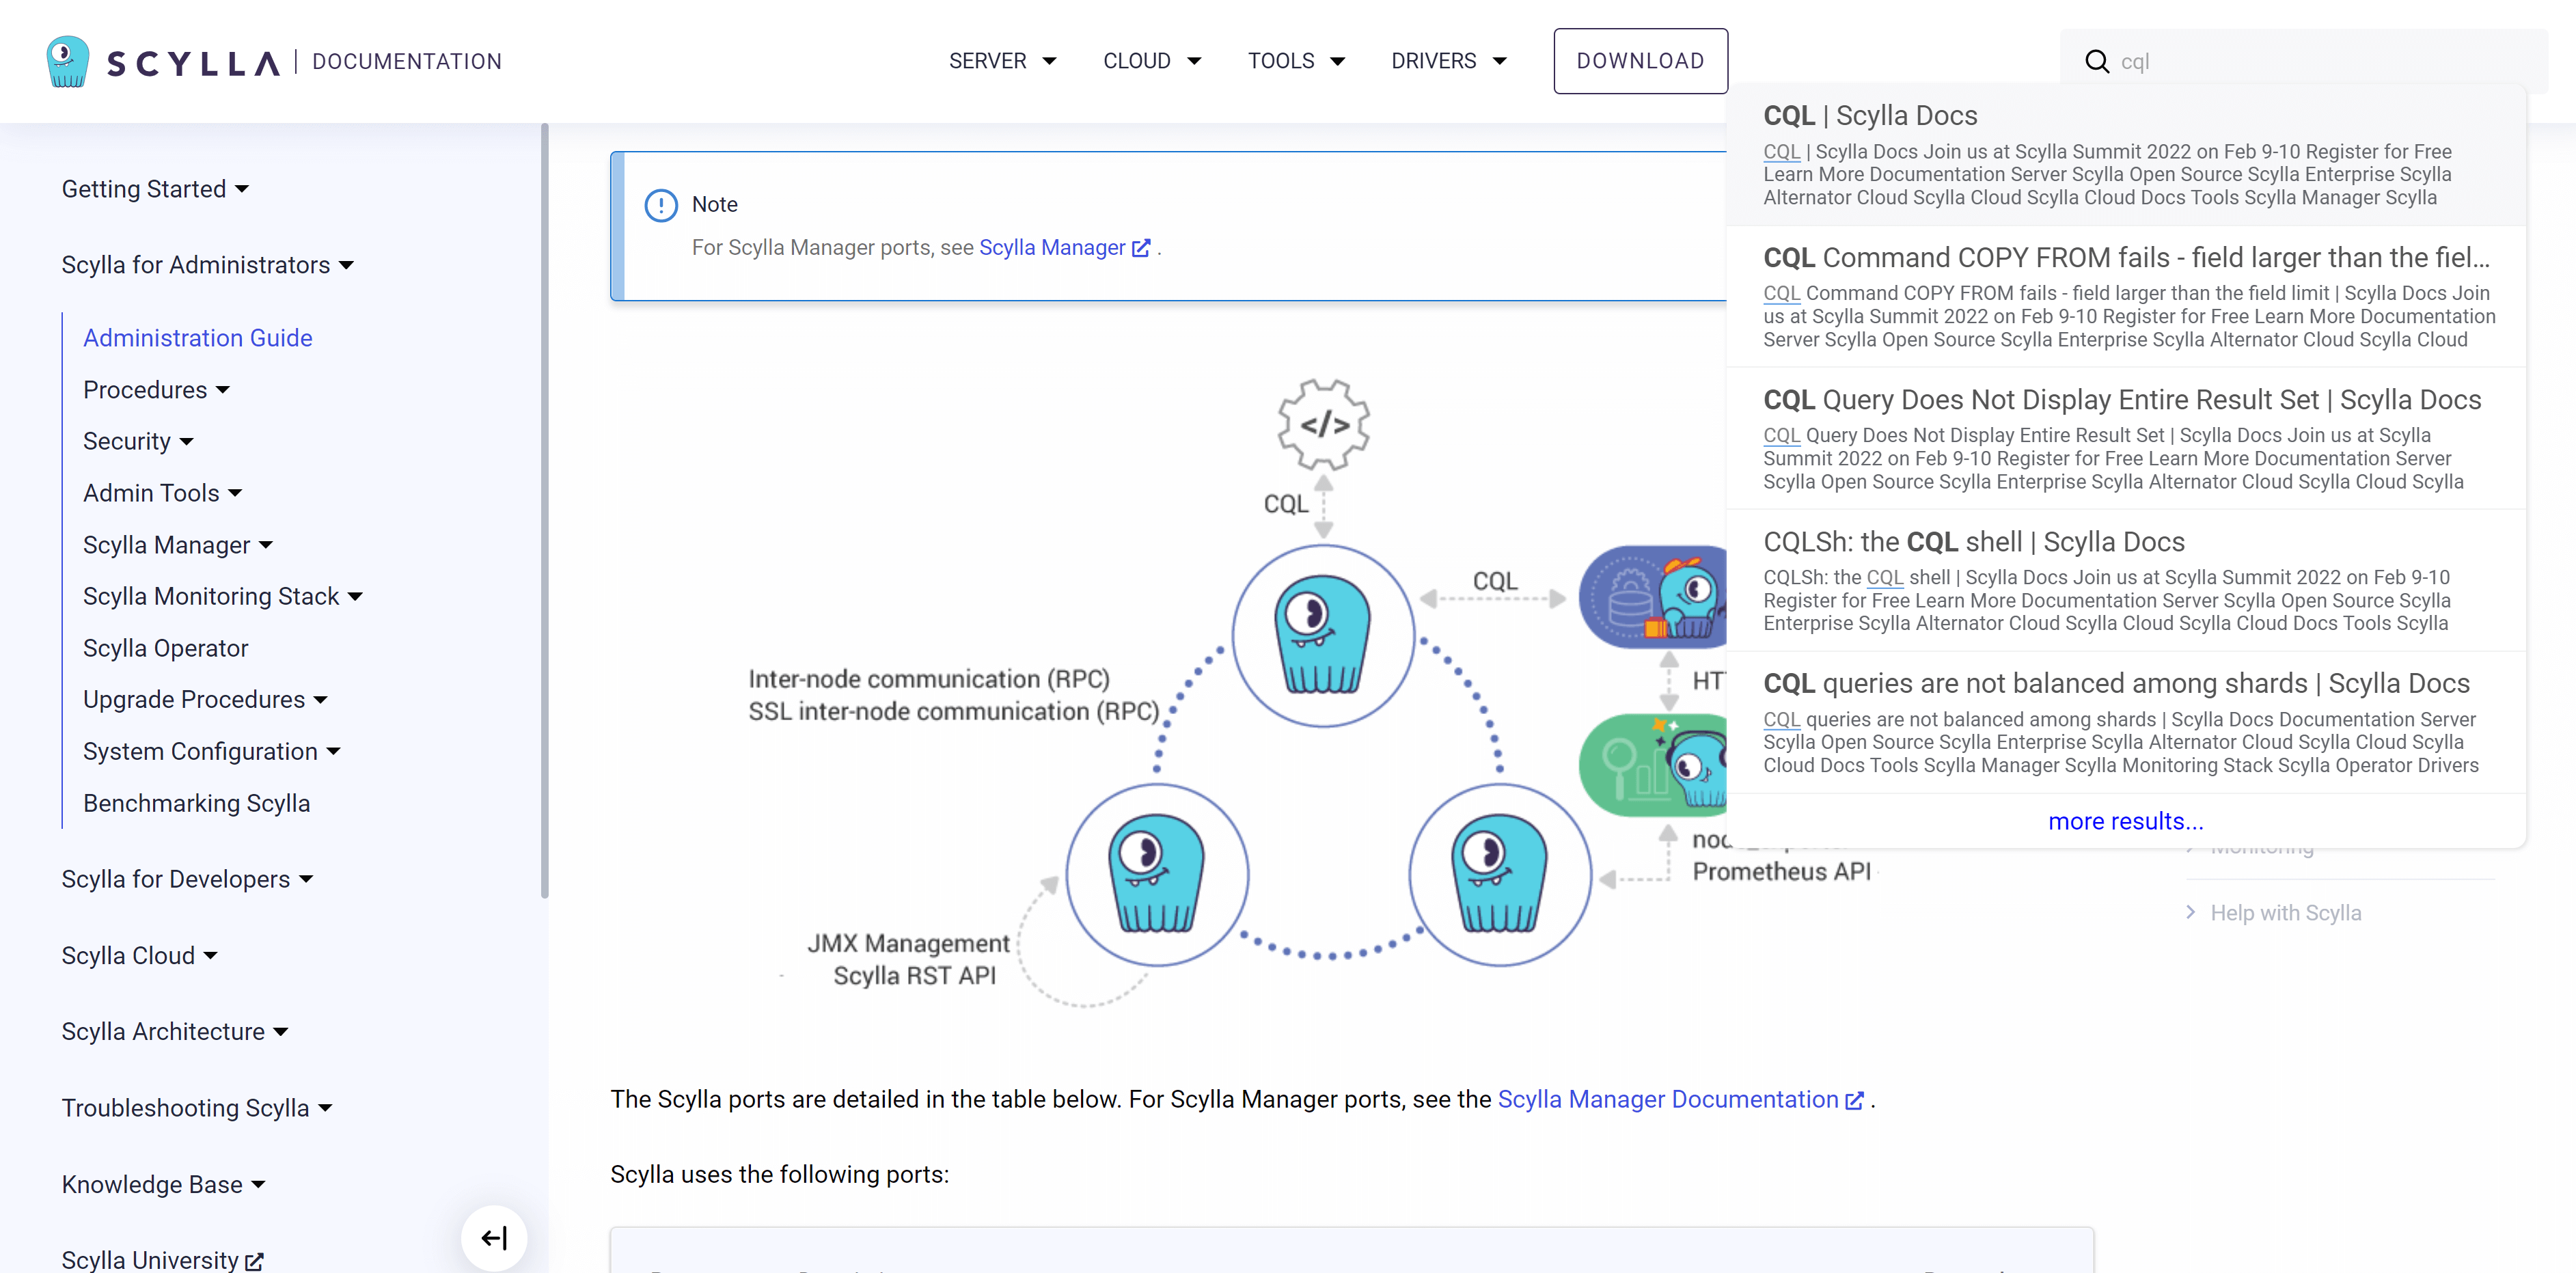Open 'CQL | Scylla Docs' search result

tap(2126, 155)
